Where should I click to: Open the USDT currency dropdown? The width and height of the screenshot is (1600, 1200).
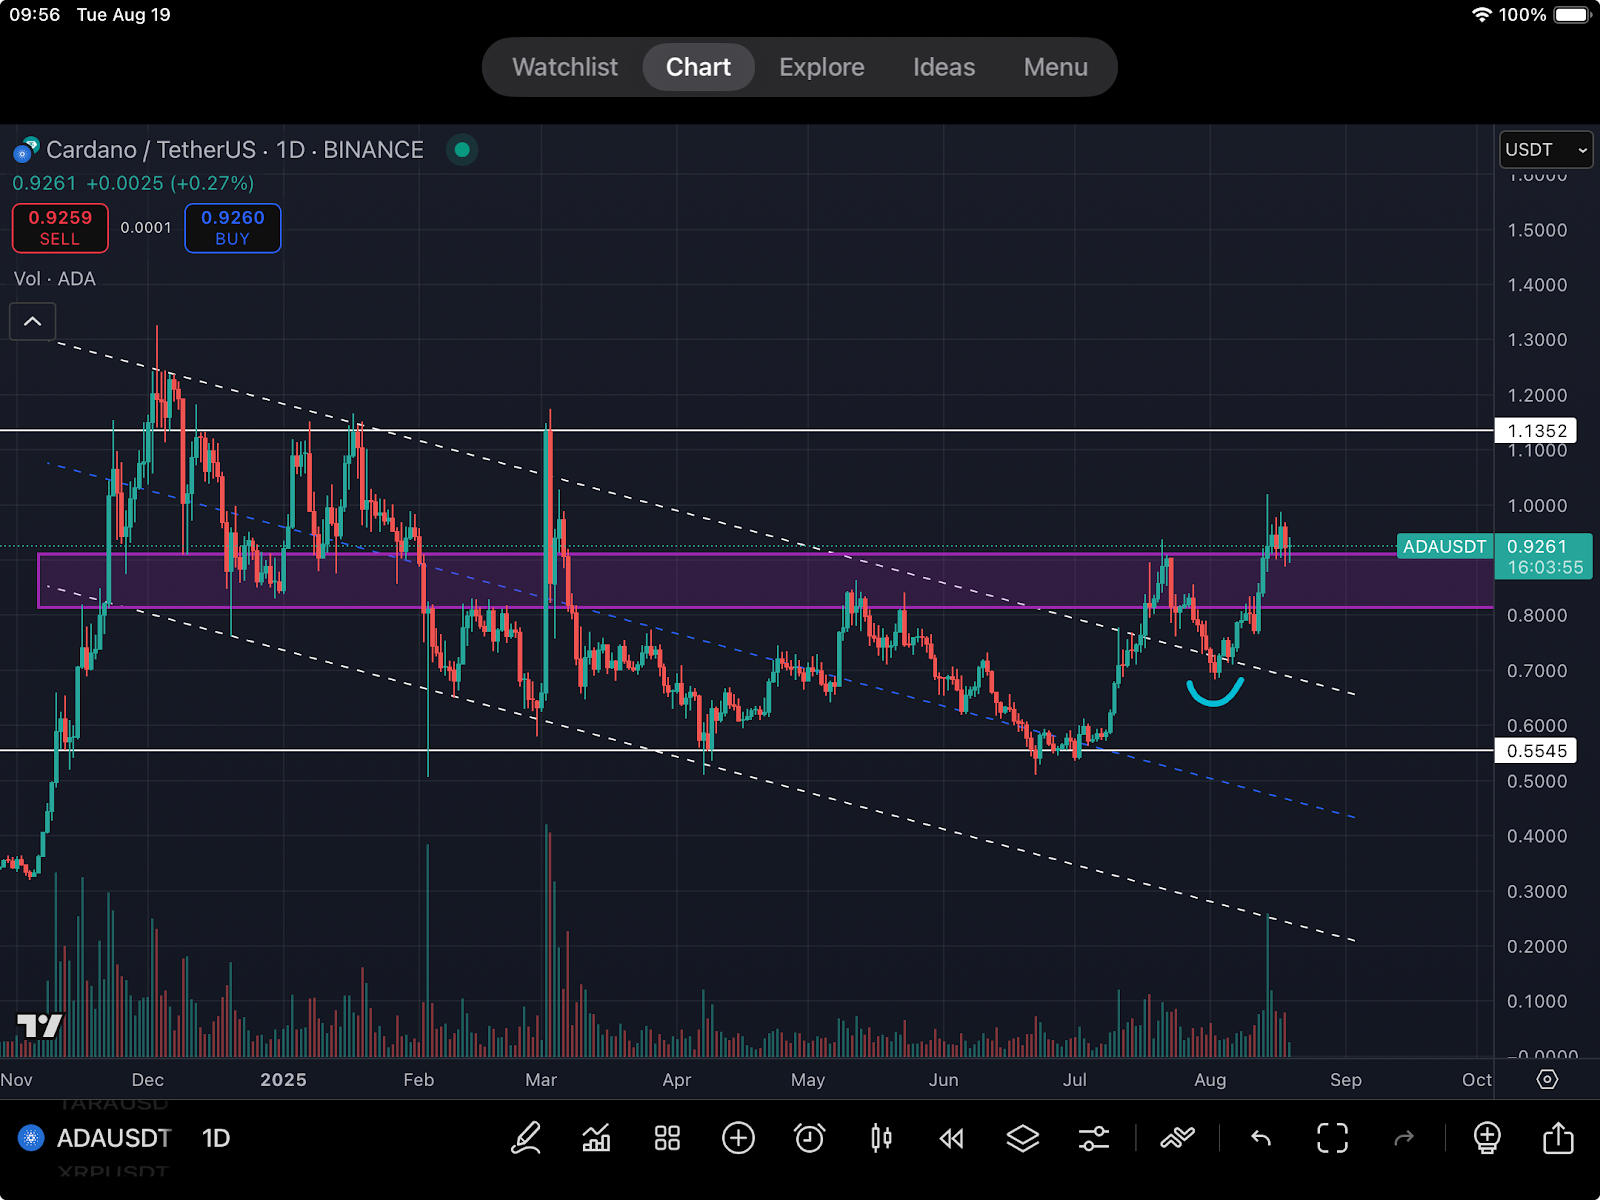click(1545, 150)
